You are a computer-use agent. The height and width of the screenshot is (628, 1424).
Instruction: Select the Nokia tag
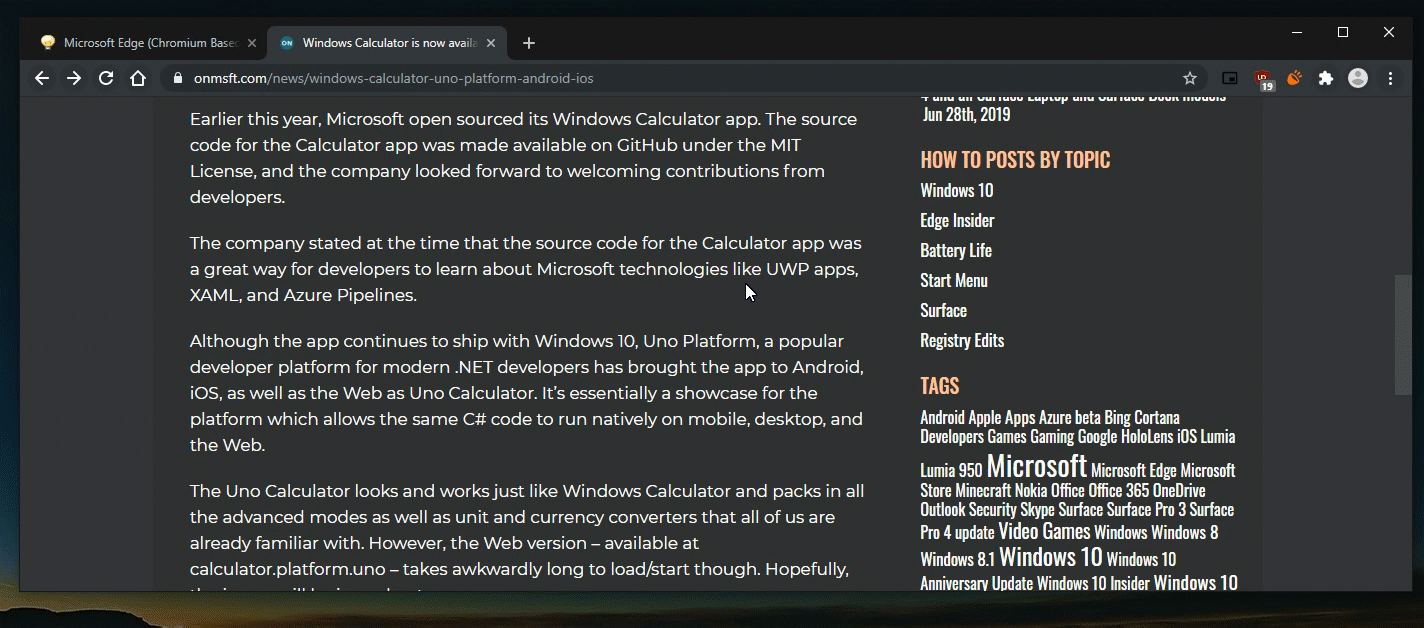tap(1031, 490)
